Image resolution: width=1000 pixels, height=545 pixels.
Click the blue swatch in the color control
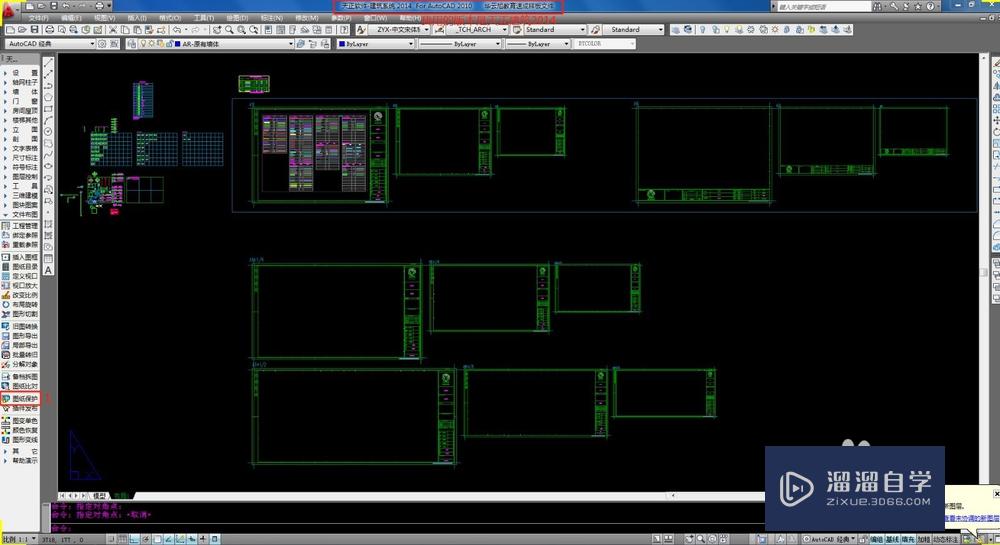[342, 44]
